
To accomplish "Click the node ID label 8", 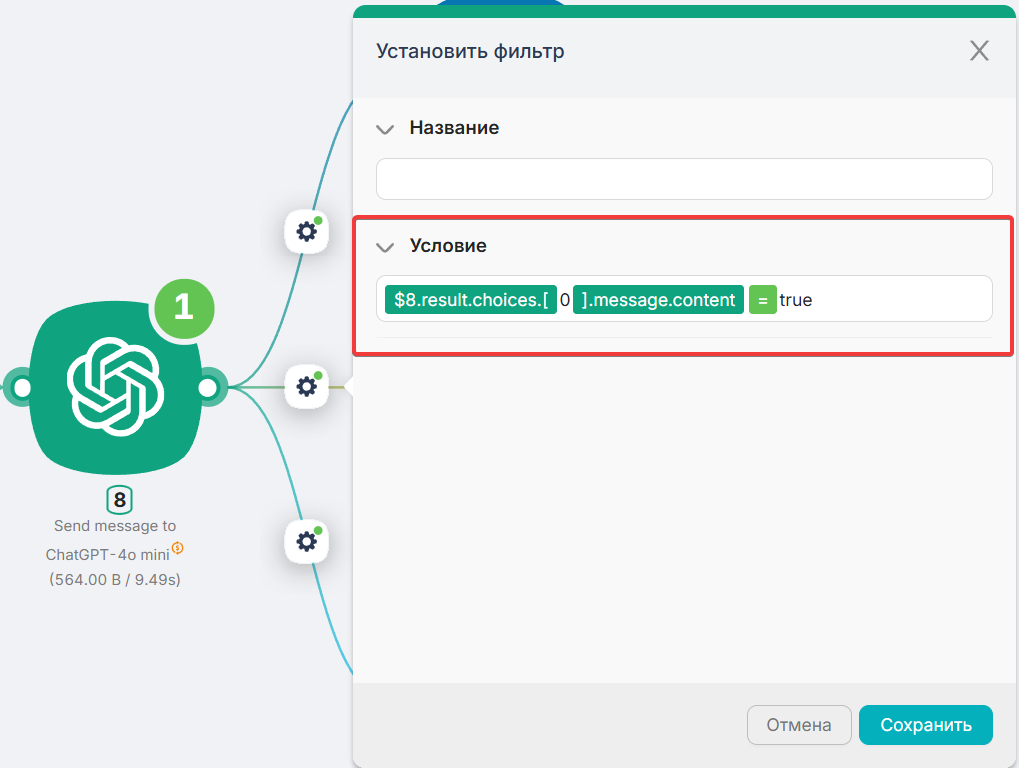I will 119,500.
